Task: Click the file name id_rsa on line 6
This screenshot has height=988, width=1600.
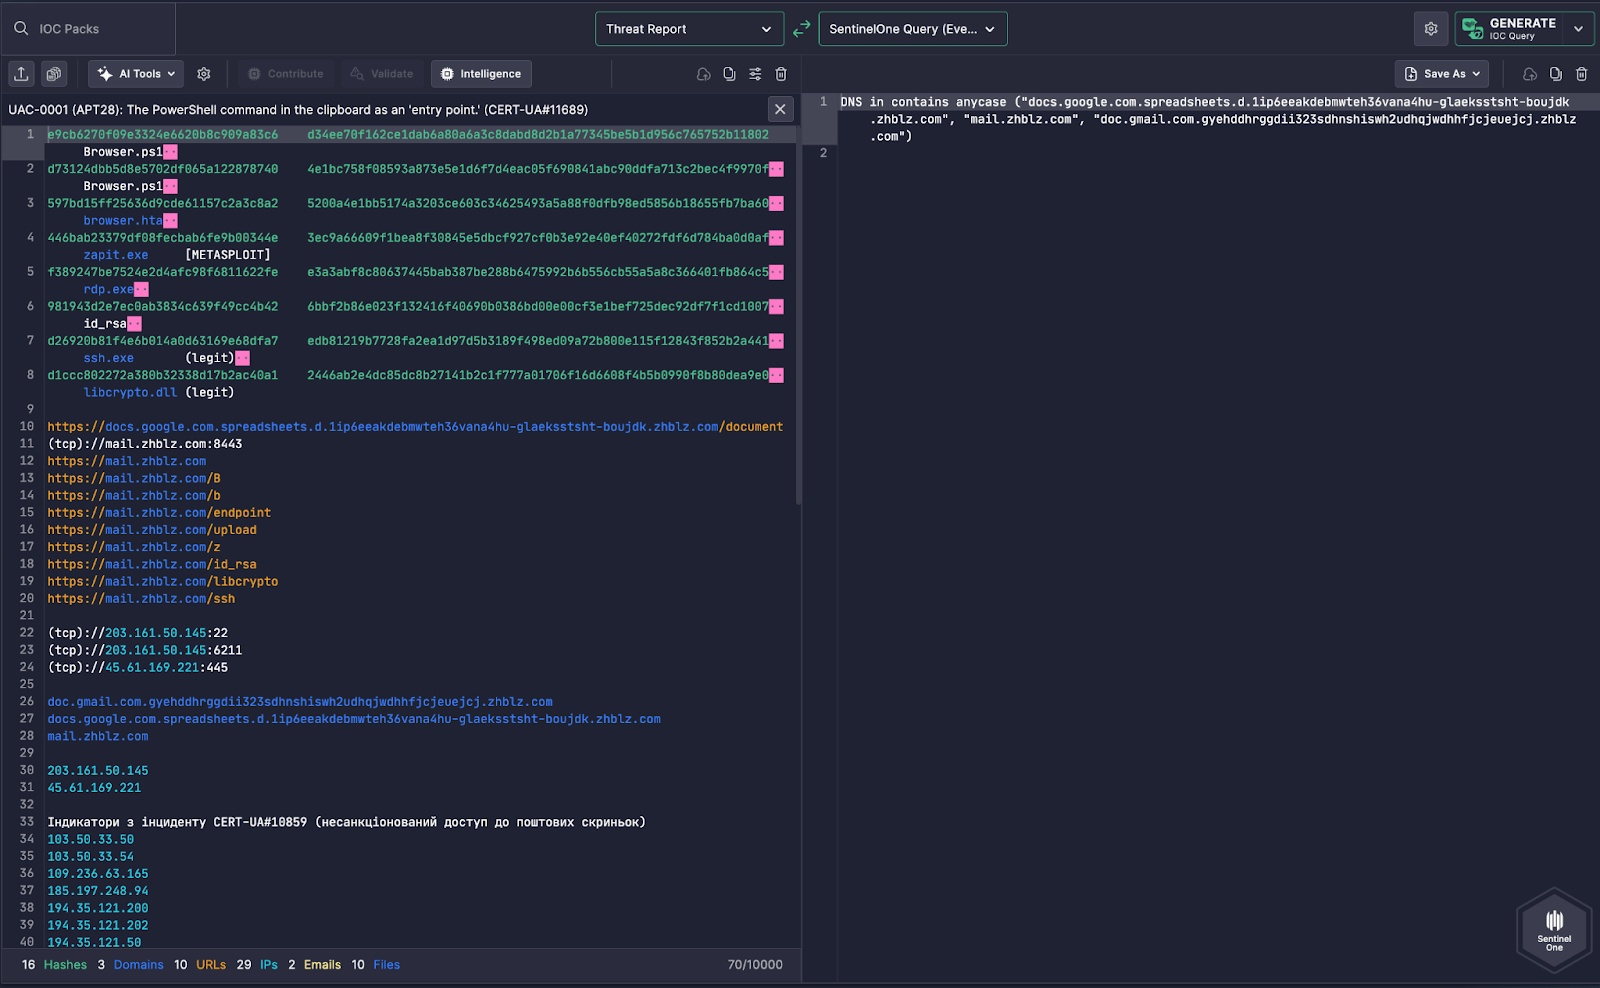Action: [x=105, y=324]
